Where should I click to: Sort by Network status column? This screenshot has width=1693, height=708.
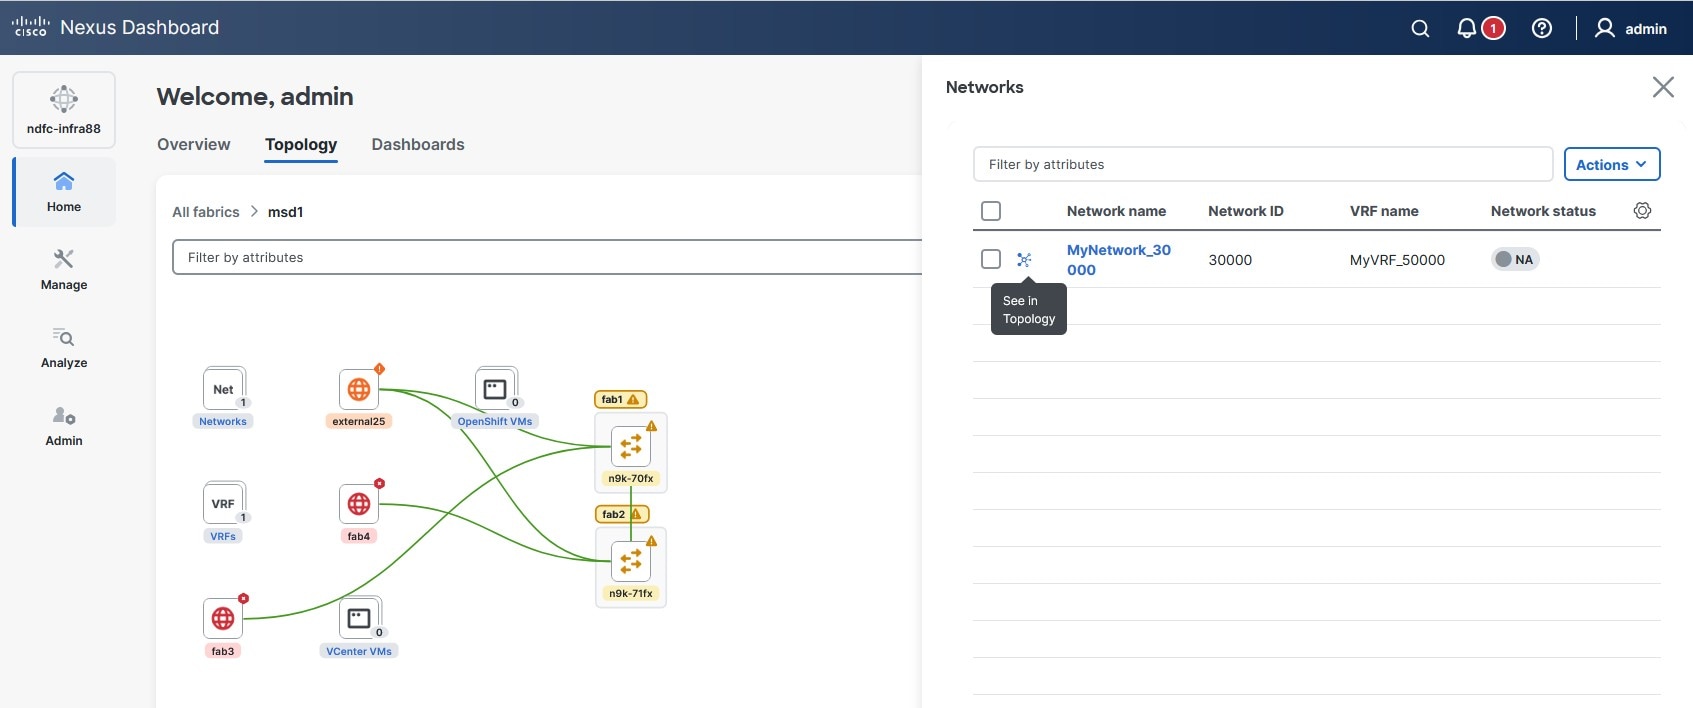pos(1543,211)
